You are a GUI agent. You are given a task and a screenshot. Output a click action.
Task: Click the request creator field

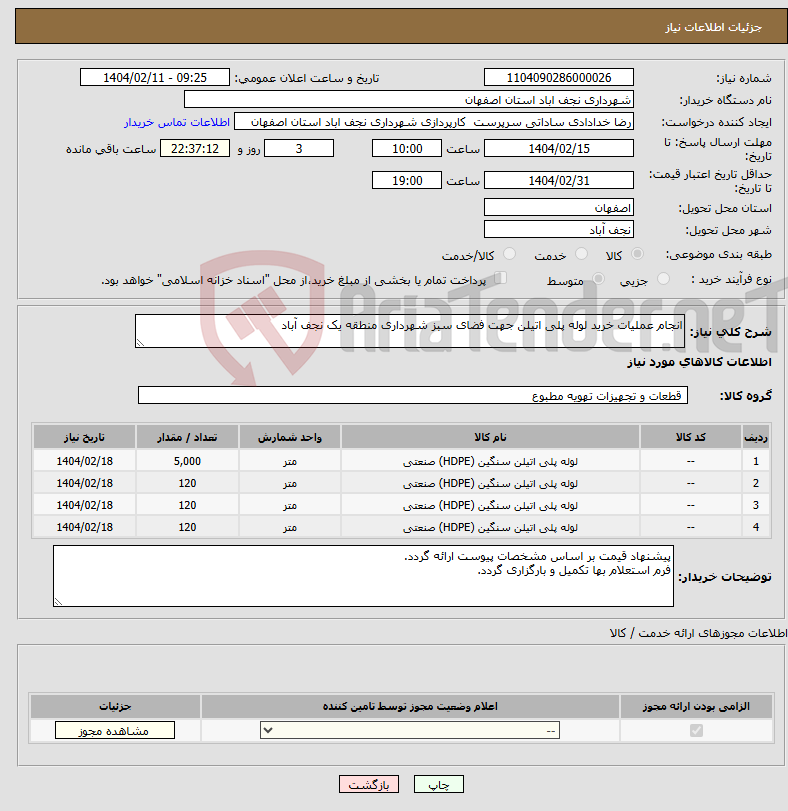tap(433, 122)
